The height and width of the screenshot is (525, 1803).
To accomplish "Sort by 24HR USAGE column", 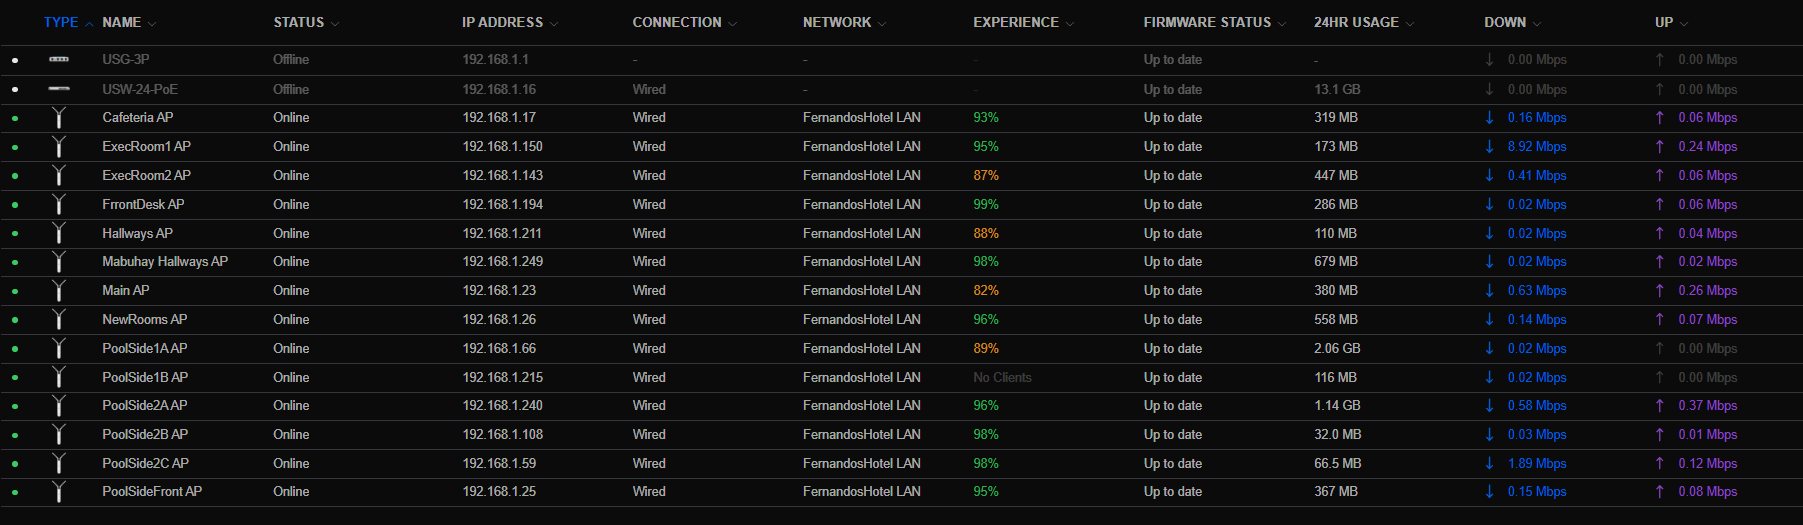I will point(1356,22).
